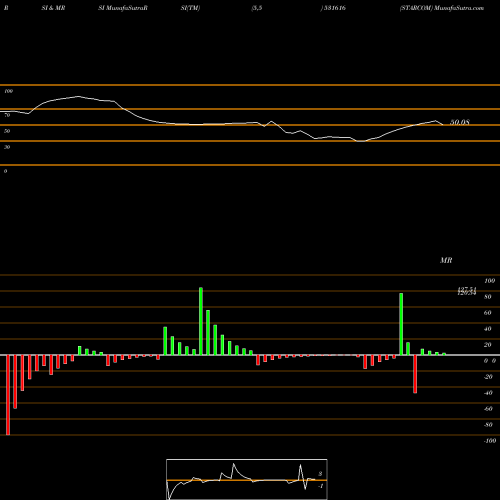Click the lone long red bar near right side

[x=415, y=374]
